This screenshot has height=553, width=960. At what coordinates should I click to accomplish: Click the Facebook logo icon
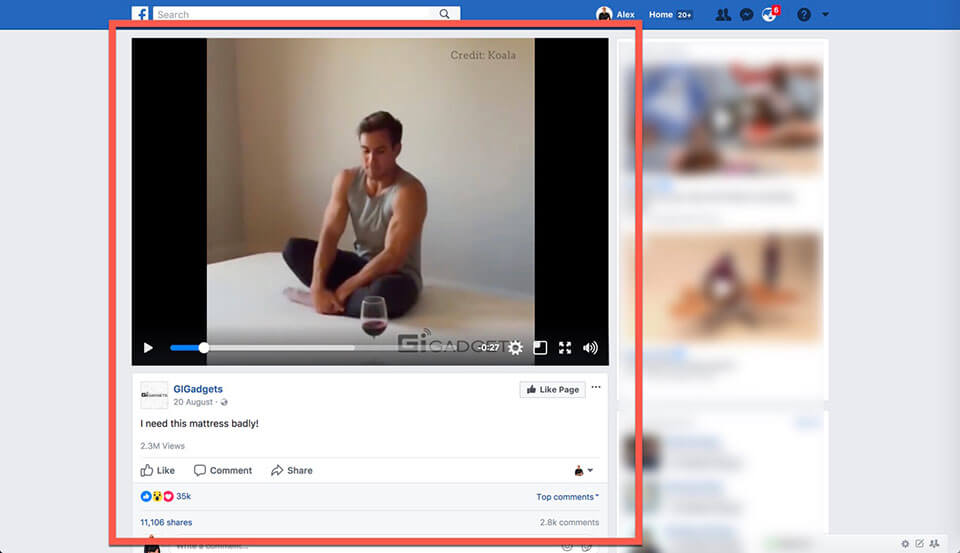[140, 13]
